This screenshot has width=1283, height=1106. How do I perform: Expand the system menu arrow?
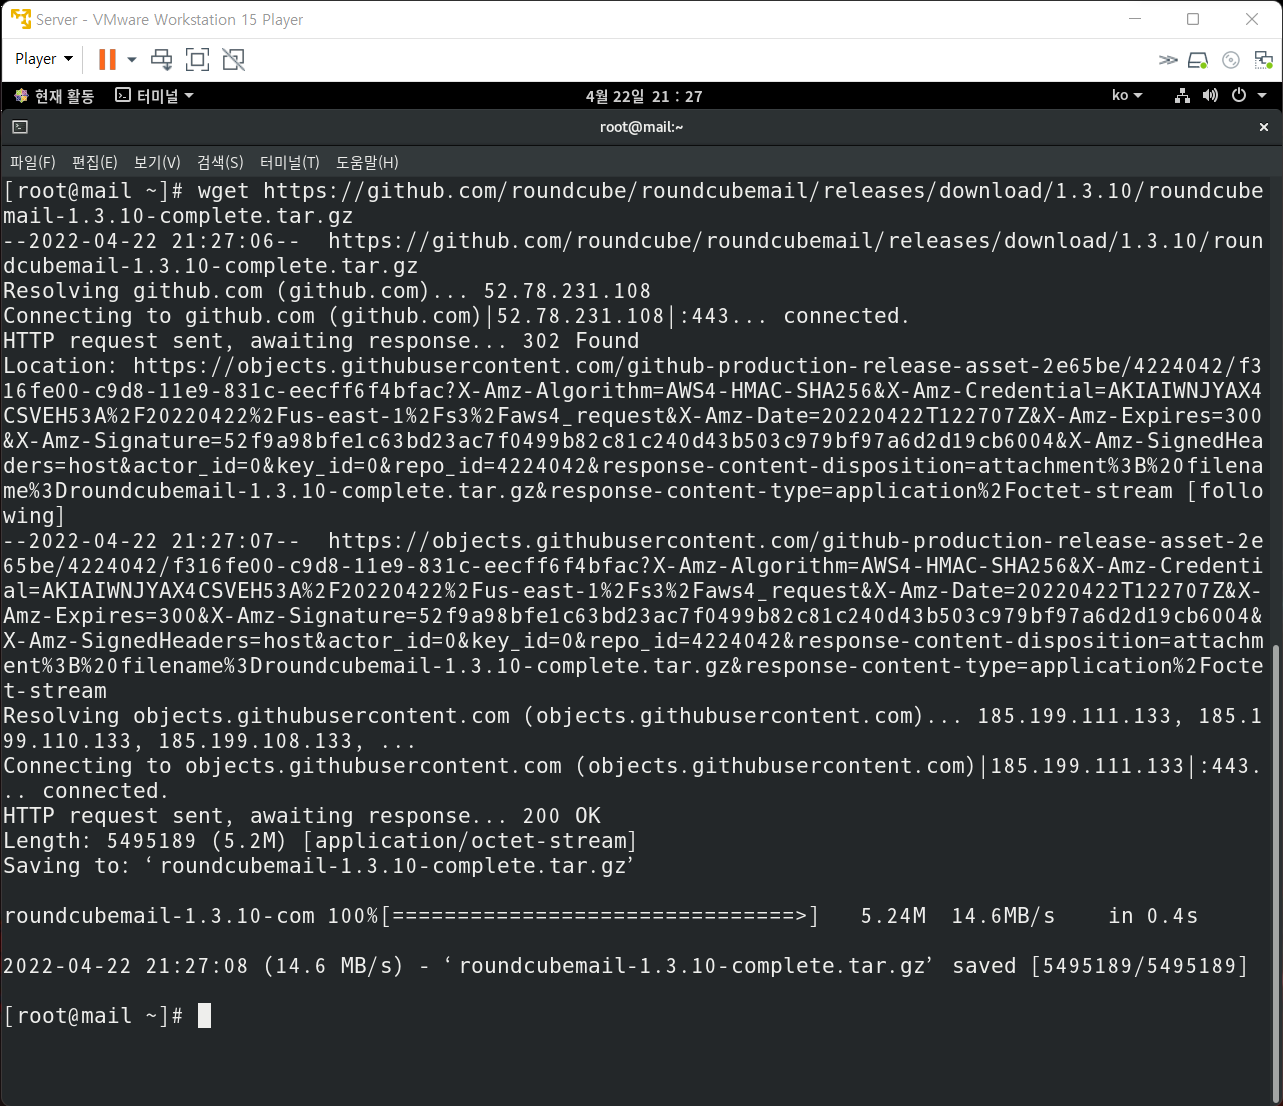pyautogui.click(x=1262, y=96)
